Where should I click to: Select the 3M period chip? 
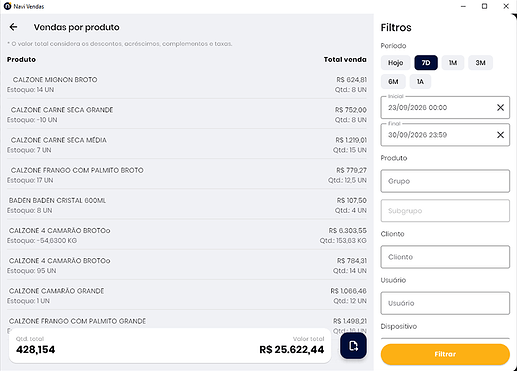[x=480, y=63]
